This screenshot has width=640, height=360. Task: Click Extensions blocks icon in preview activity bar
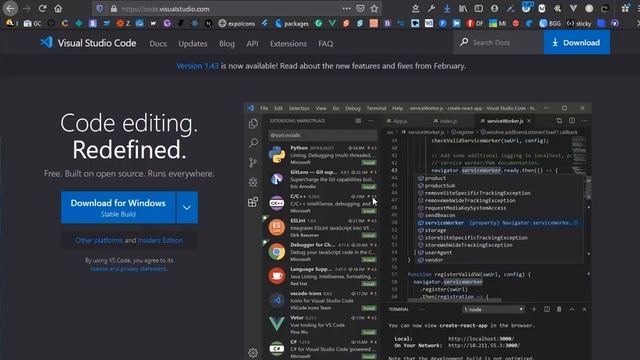[x=253, y=202]
